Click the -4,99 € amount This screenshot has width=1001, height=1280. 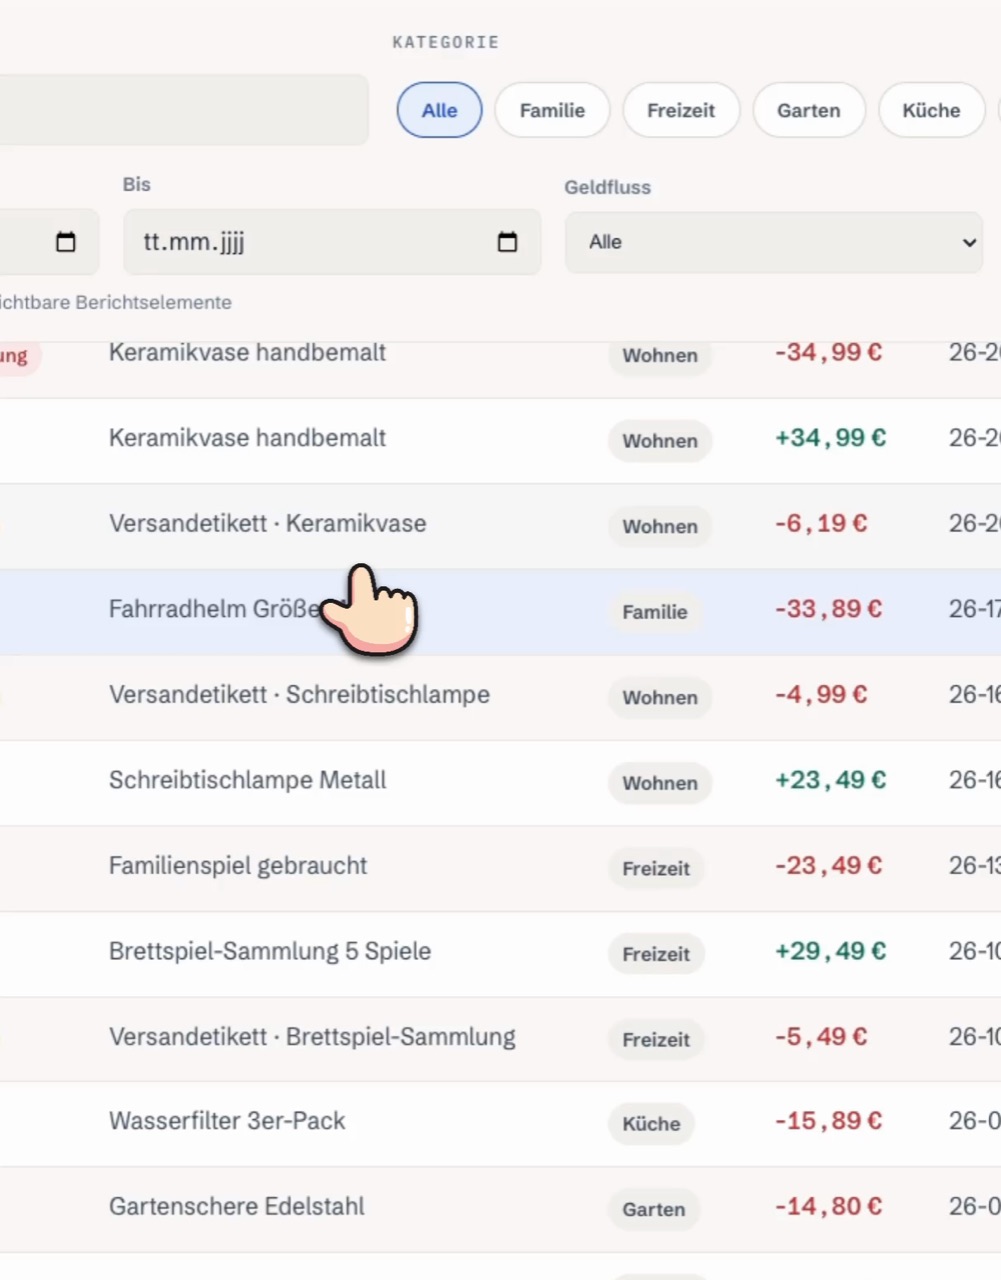coord(821,694)
